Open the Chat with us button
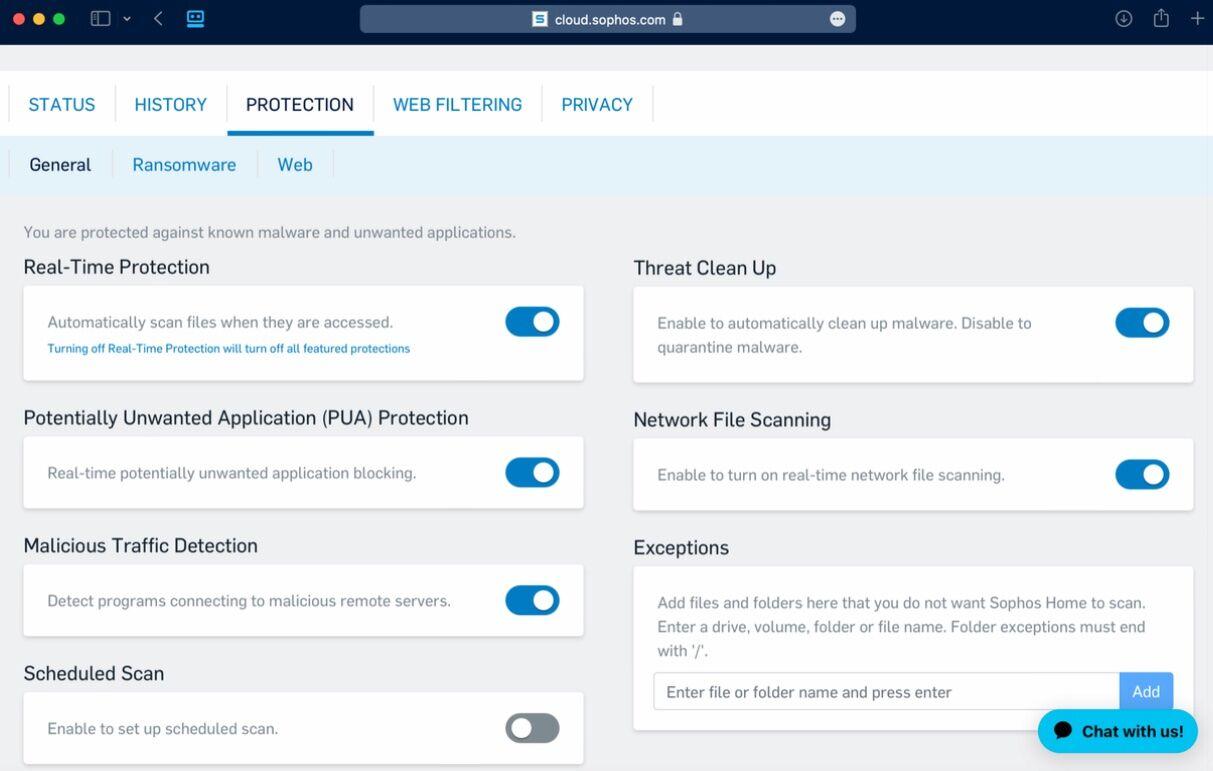 click(x=1118, y=731)
